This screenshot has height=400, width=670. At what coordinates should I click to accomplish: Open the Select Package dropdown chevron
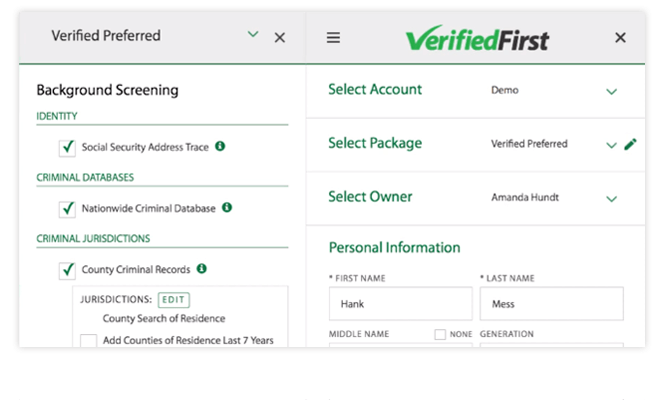tap(611, 145)
